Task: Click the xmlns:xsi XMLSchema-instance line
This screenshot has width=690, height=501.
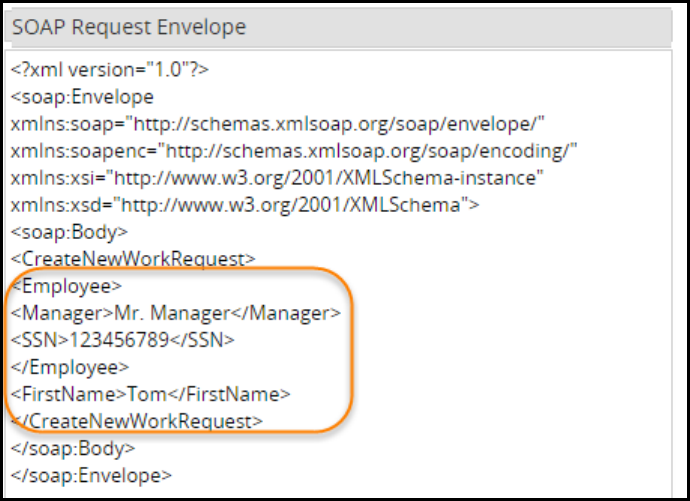Action: pos(277,179)
